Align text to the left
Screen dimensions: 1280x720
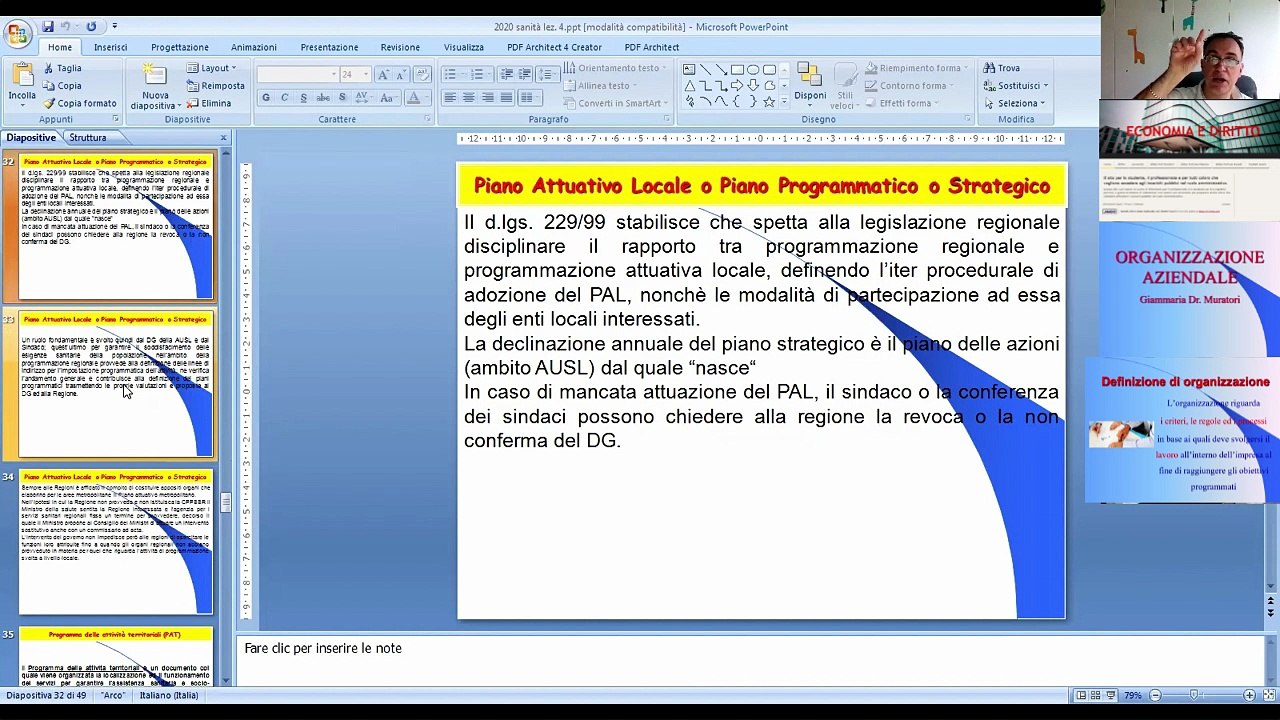450,98
